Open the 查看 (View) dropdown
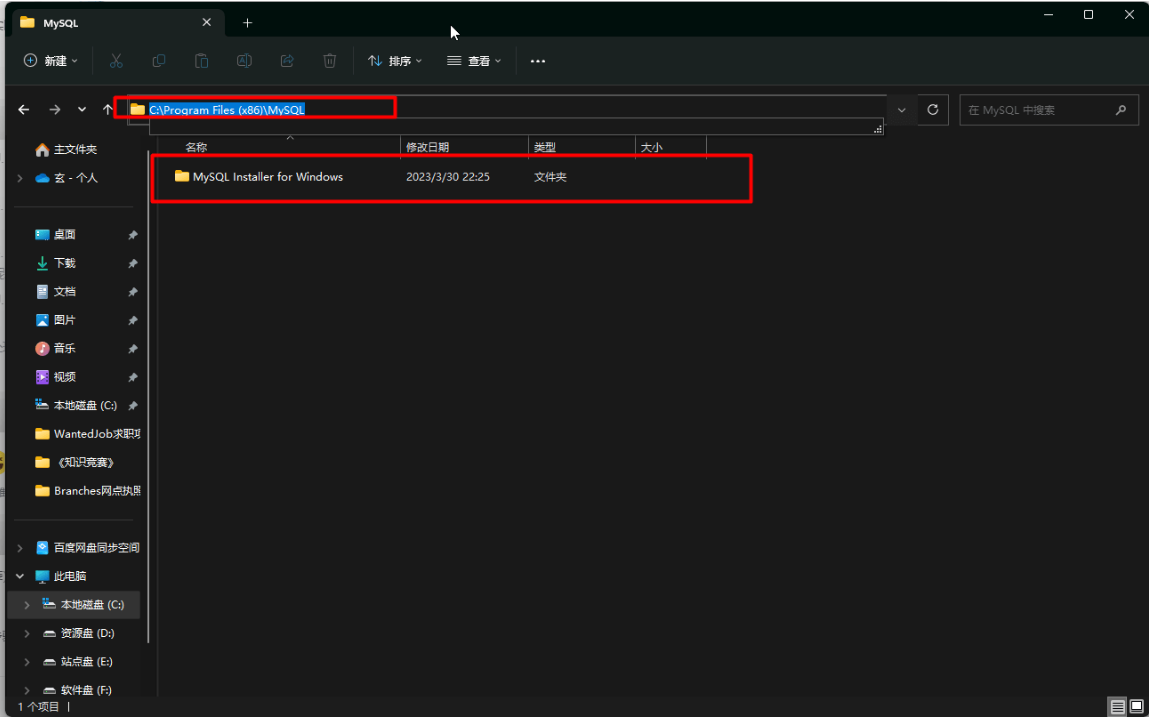 point(474,61)
